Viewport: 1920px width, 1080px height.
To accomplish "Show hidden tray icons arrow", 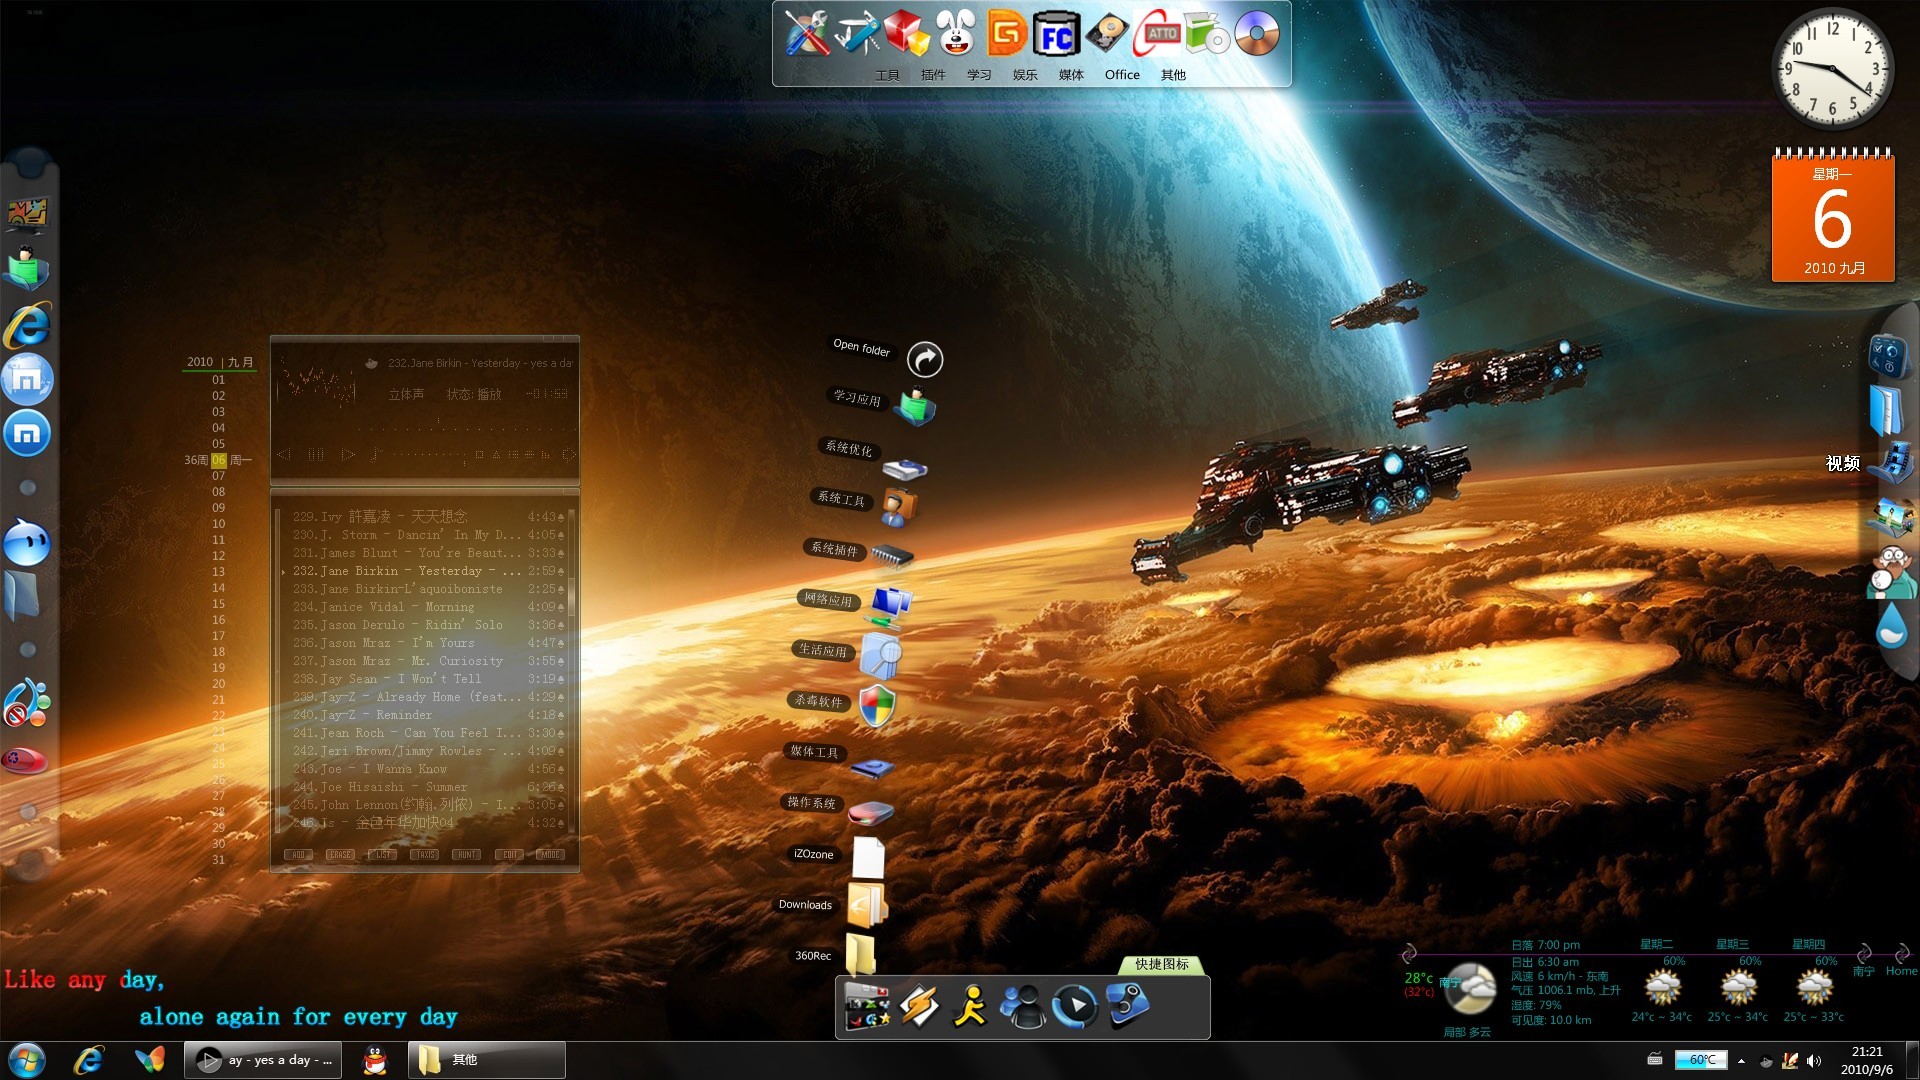I will 1741,1061.
